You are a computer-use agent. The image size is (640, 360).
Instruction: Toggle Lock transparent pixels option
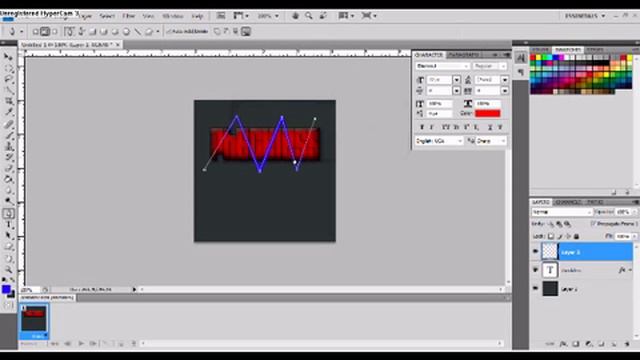[x=551, y=236]
